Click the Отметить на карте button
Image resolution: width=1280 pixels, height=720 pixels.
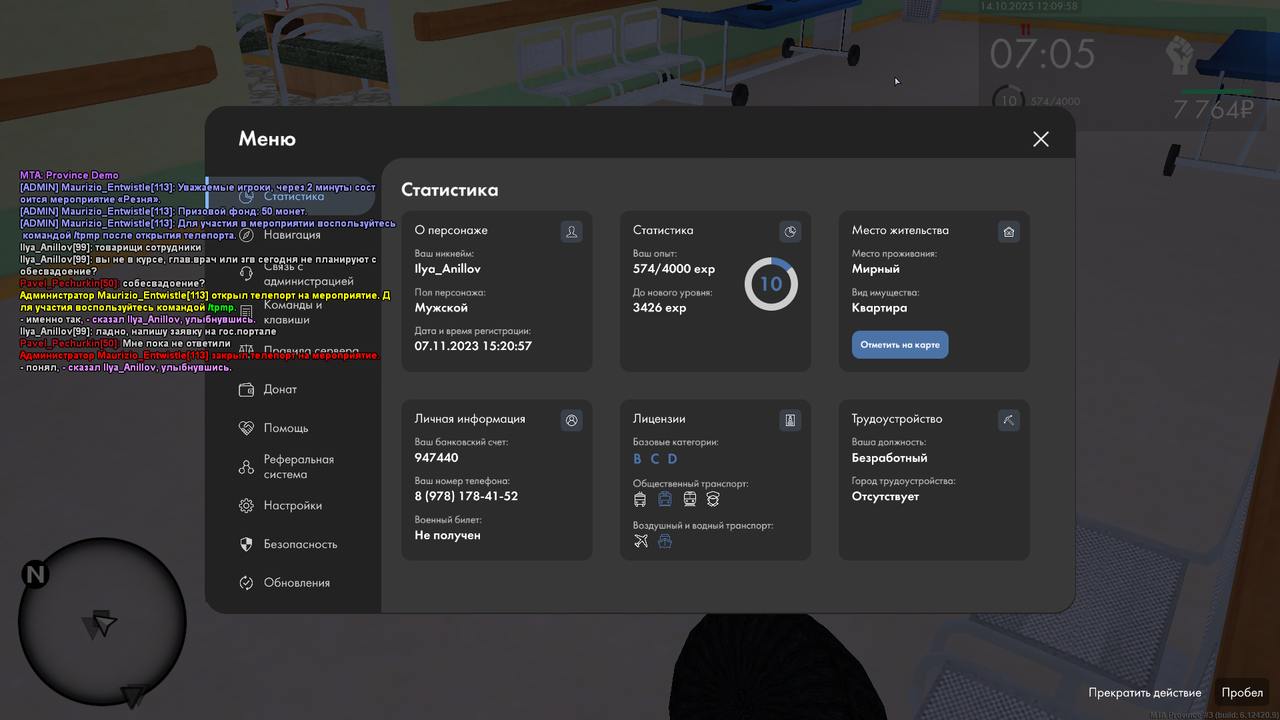pyautogui.click(x=900, y=345)
